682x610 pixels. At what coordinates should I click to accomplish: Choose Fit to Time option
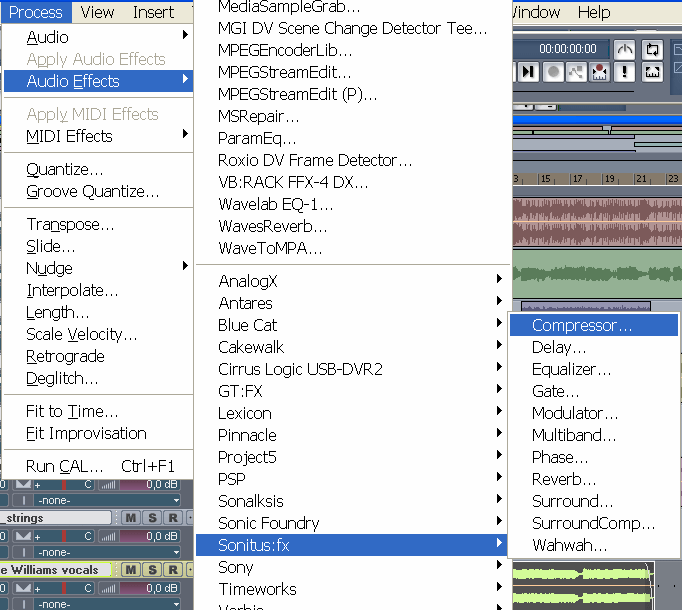[x=98, y=411]
